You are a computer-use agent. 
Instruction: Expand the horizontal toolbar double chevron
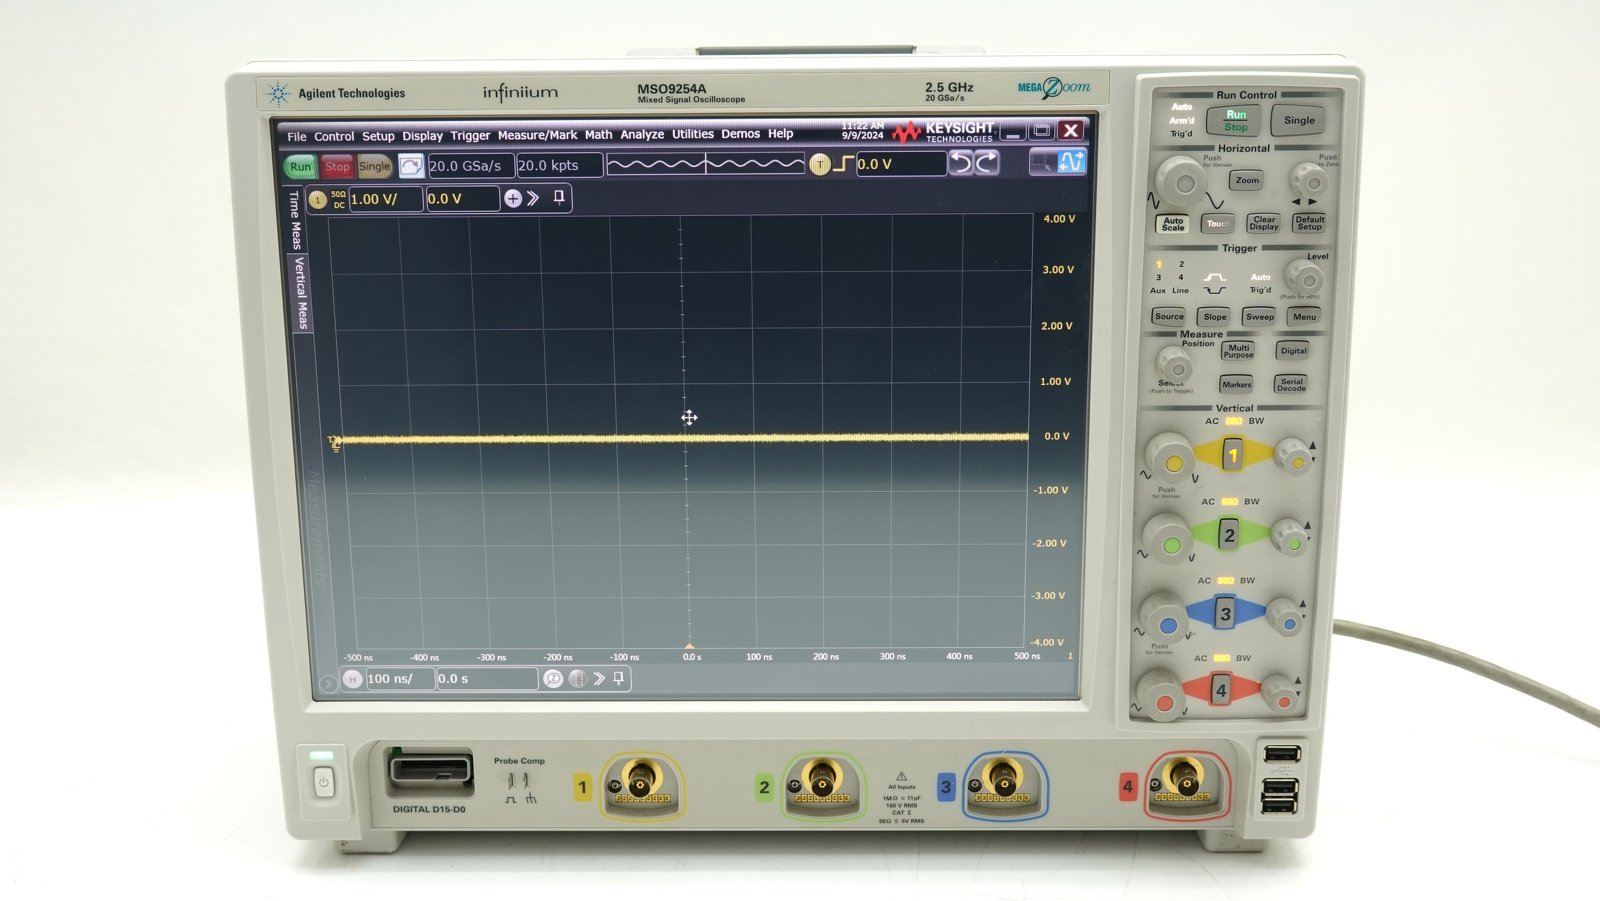click(x=599, y=679)
